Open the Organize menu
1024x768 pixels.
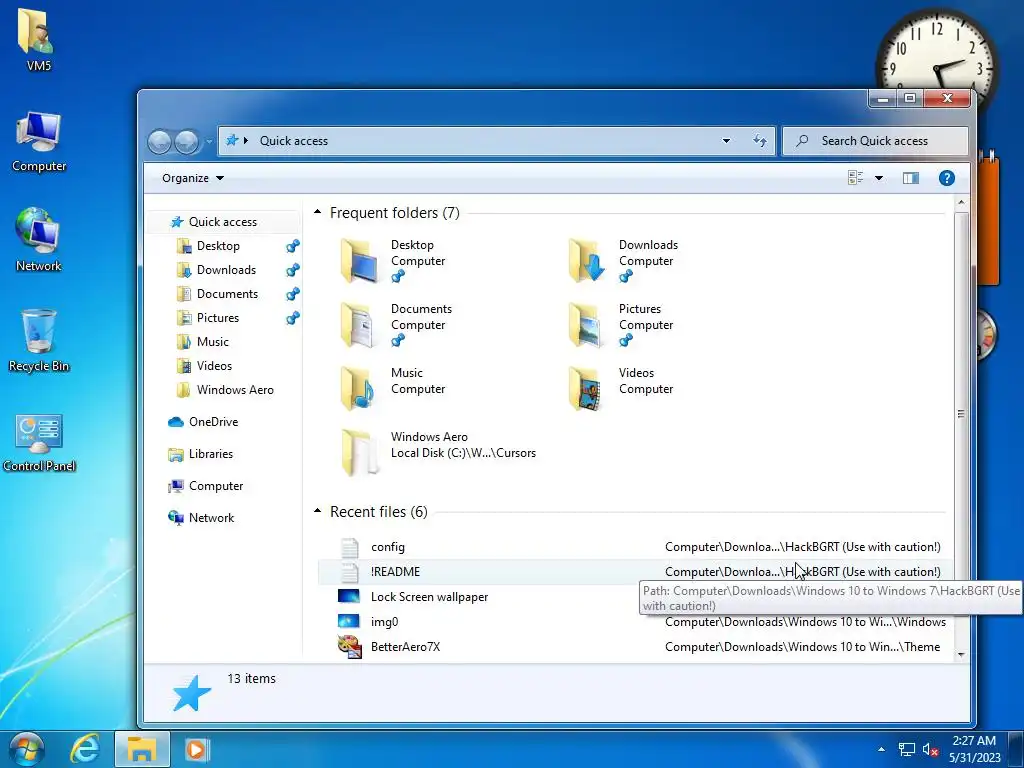(193, 178)
